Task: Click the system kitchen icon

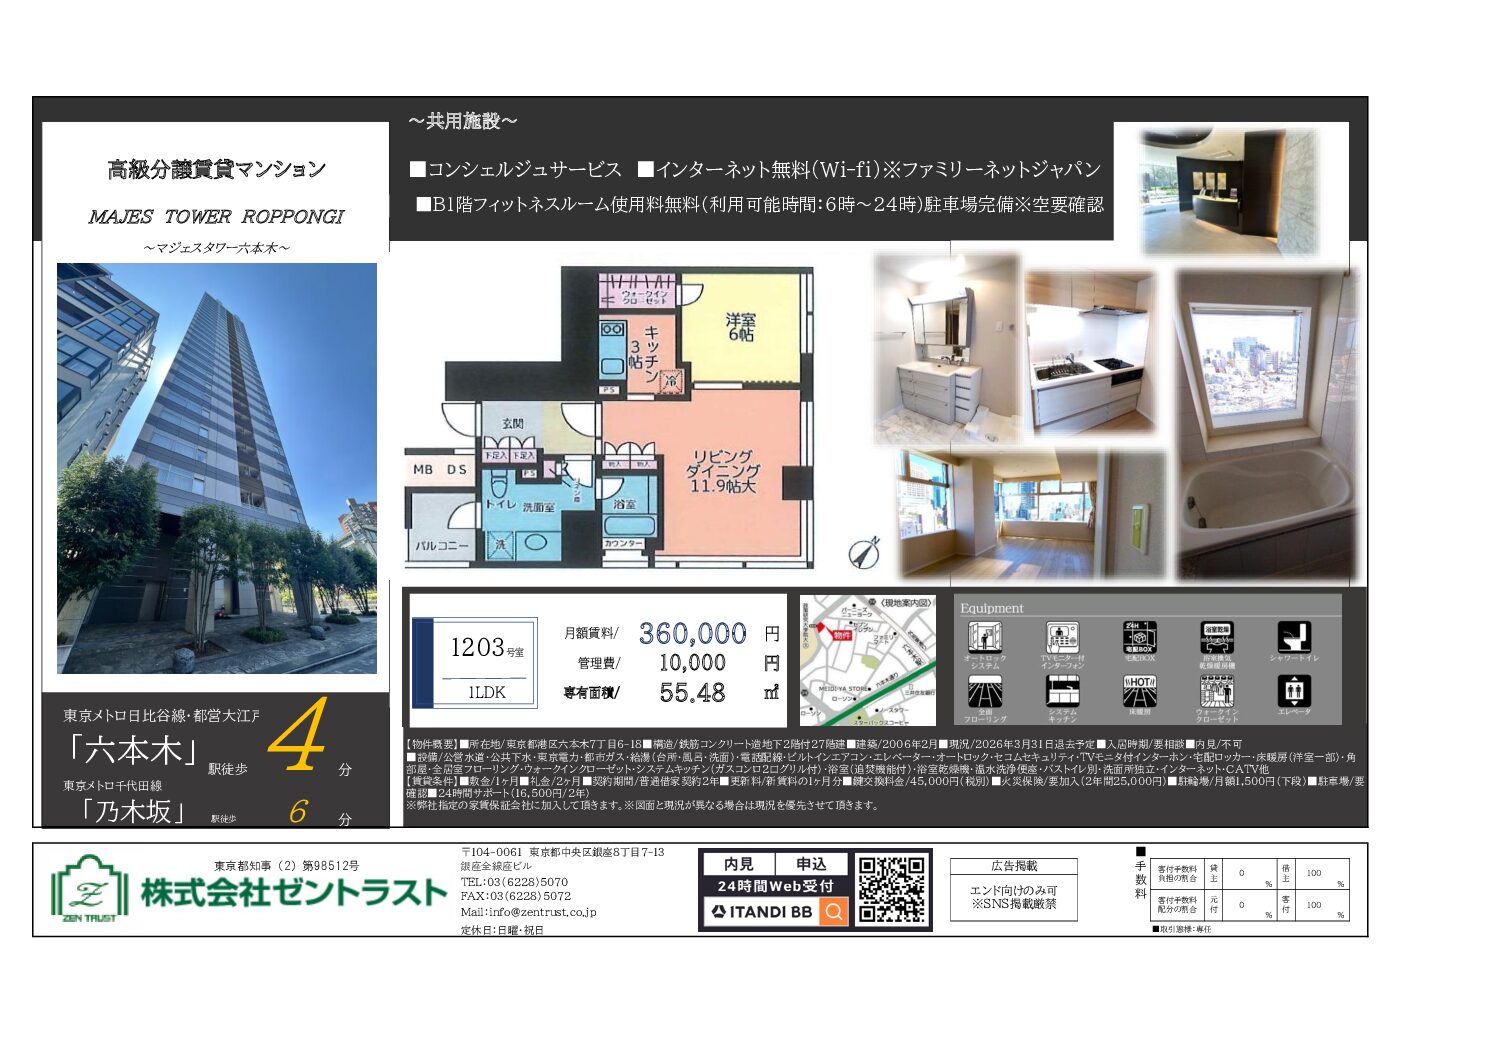Action: coord(1062,691)
